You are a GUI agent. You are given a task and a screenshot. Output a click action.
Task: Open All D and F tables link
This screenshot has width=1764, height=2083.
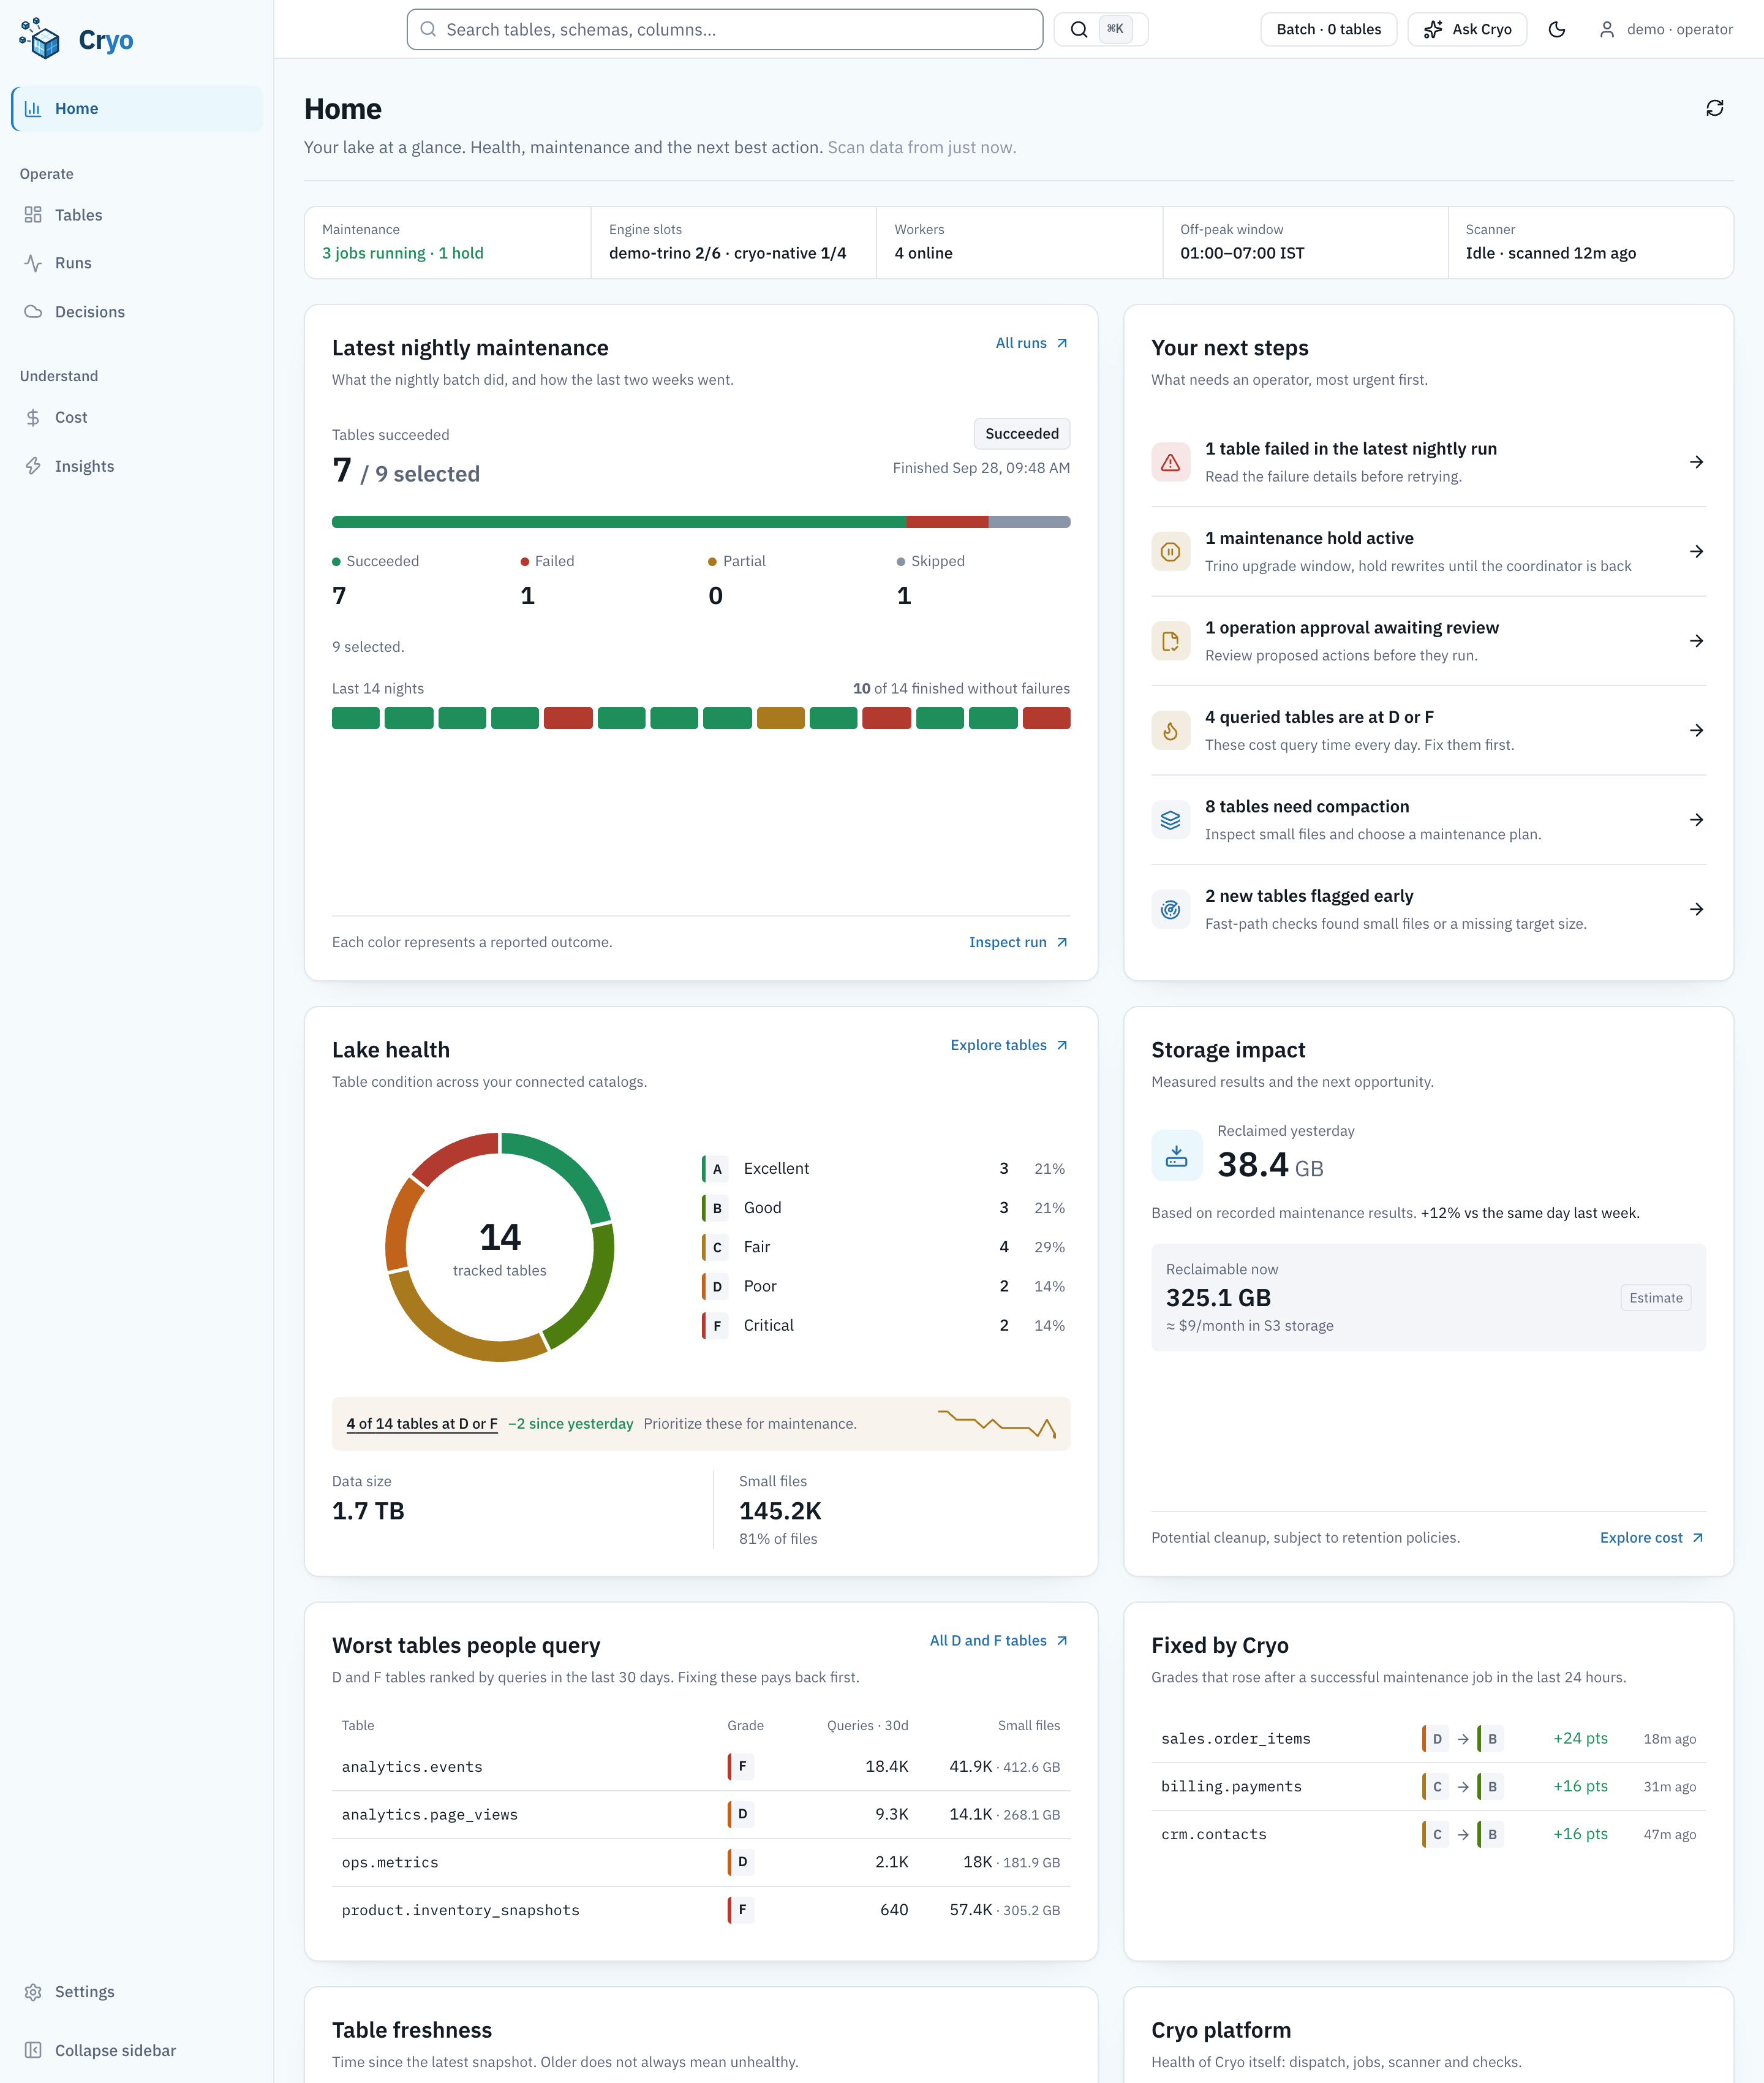999,1641
